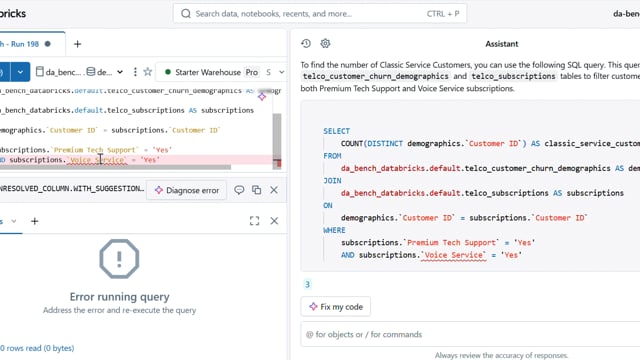Click the comment bubble icon in error bar
640x360 pixels.
tap(239, 190)
